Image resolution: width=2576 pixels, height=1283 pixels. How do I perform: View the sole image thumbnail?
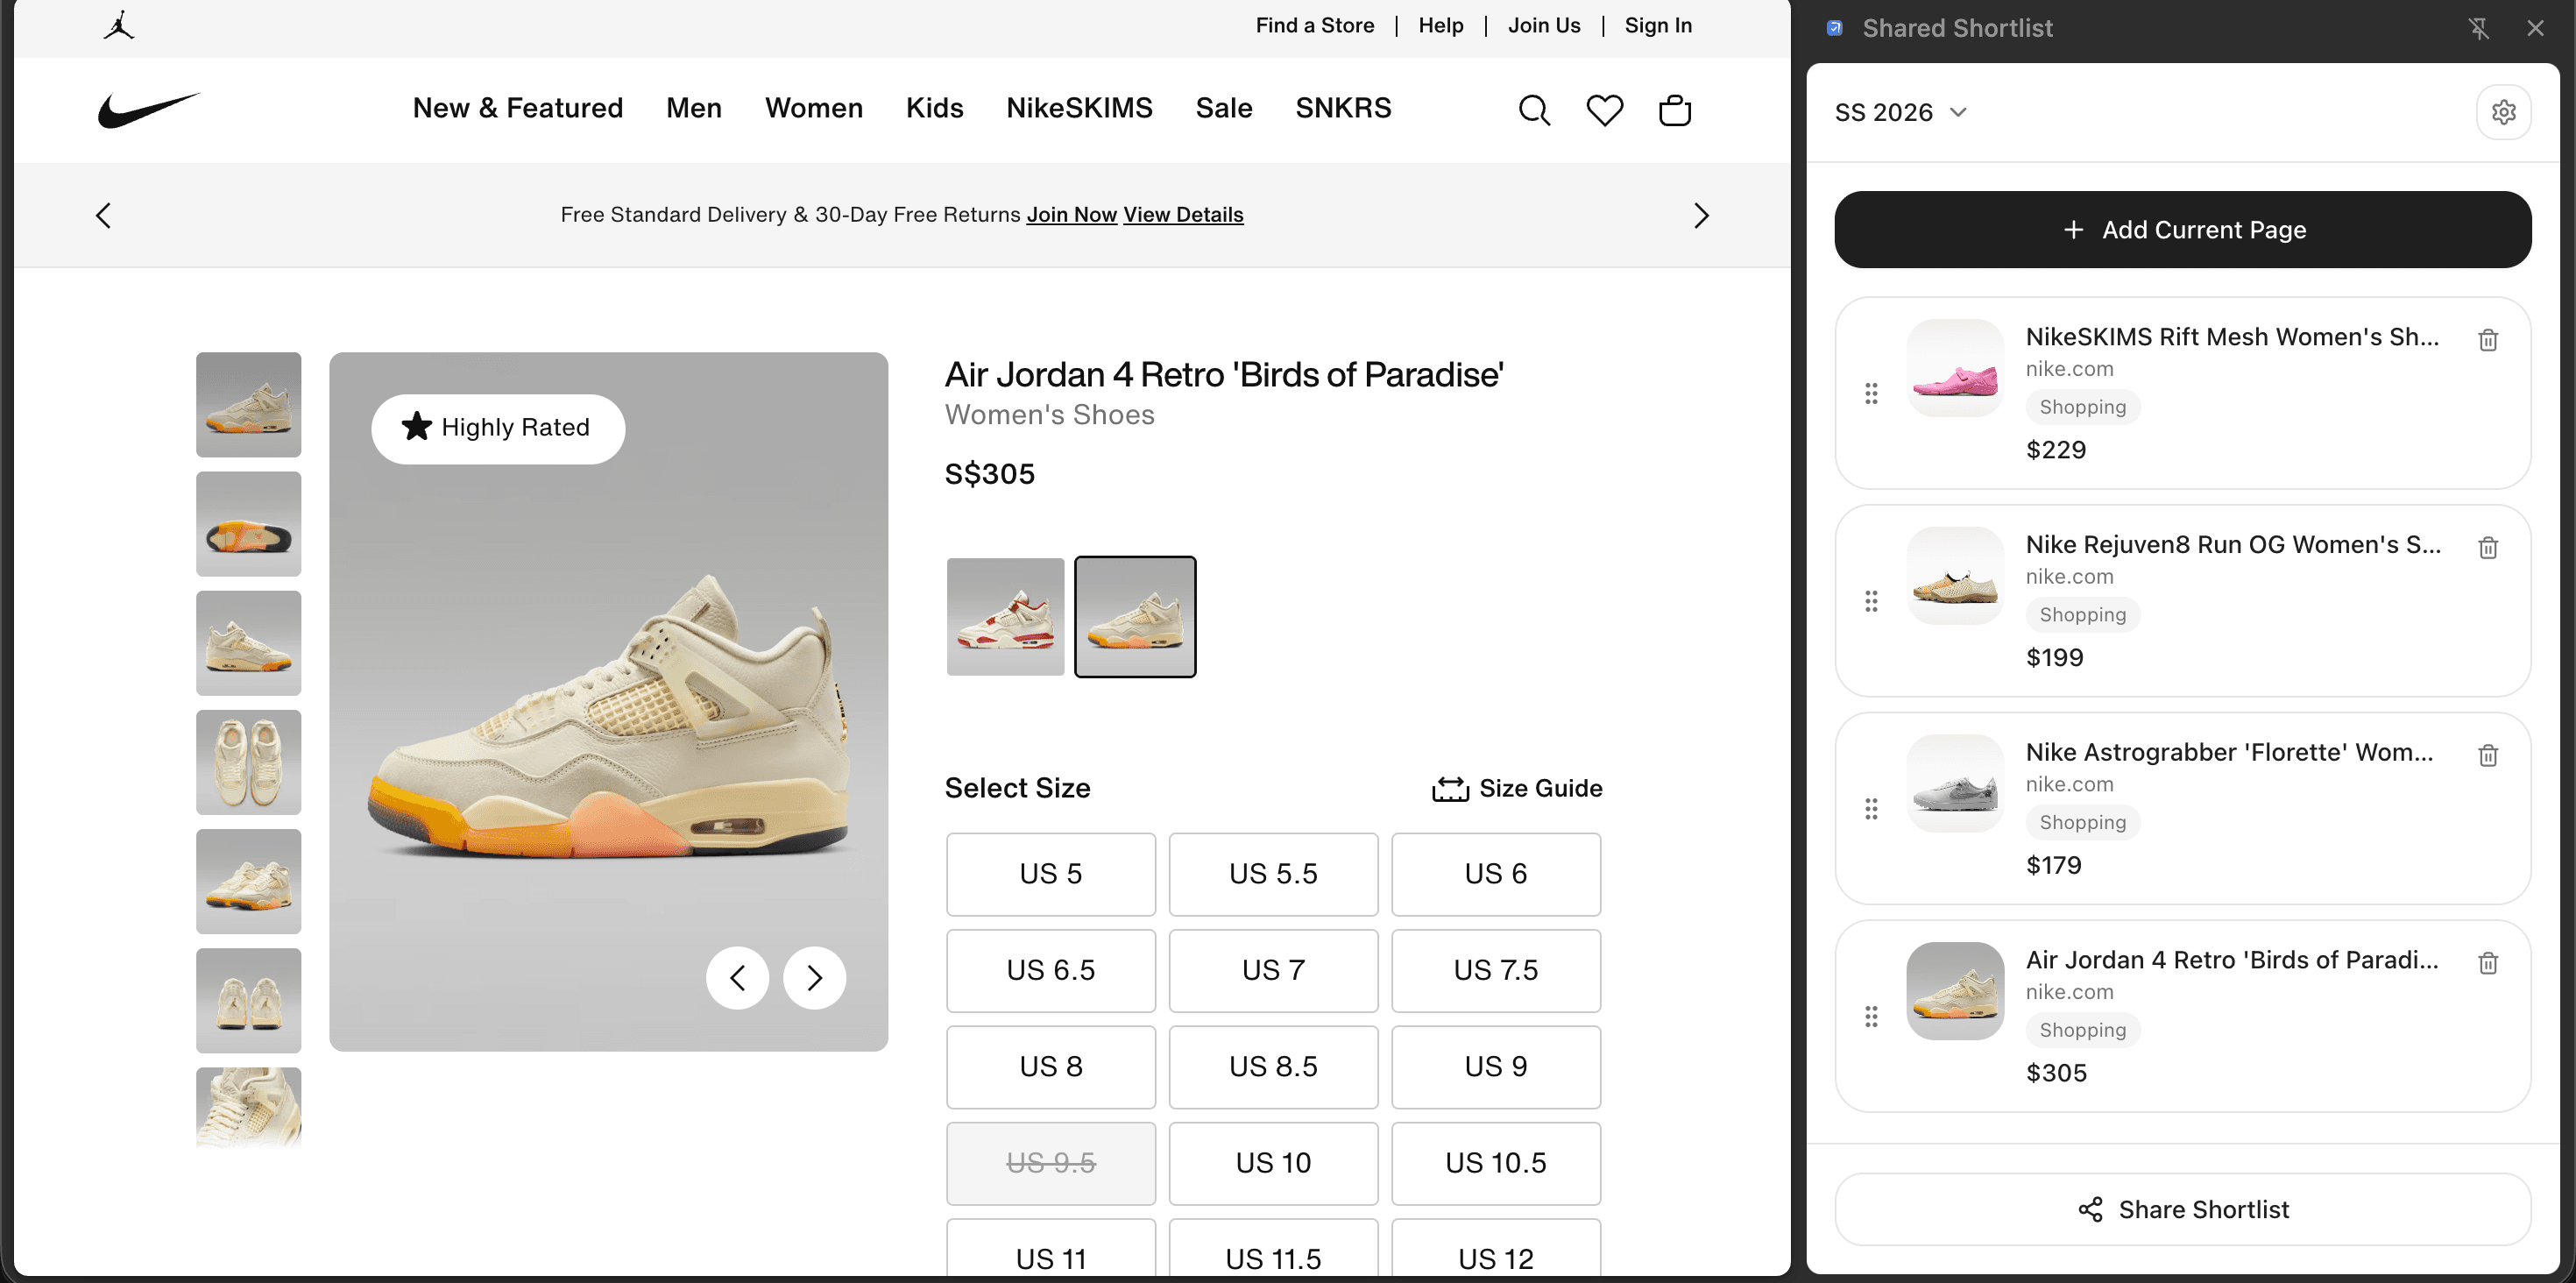click(x=248, y=524)
